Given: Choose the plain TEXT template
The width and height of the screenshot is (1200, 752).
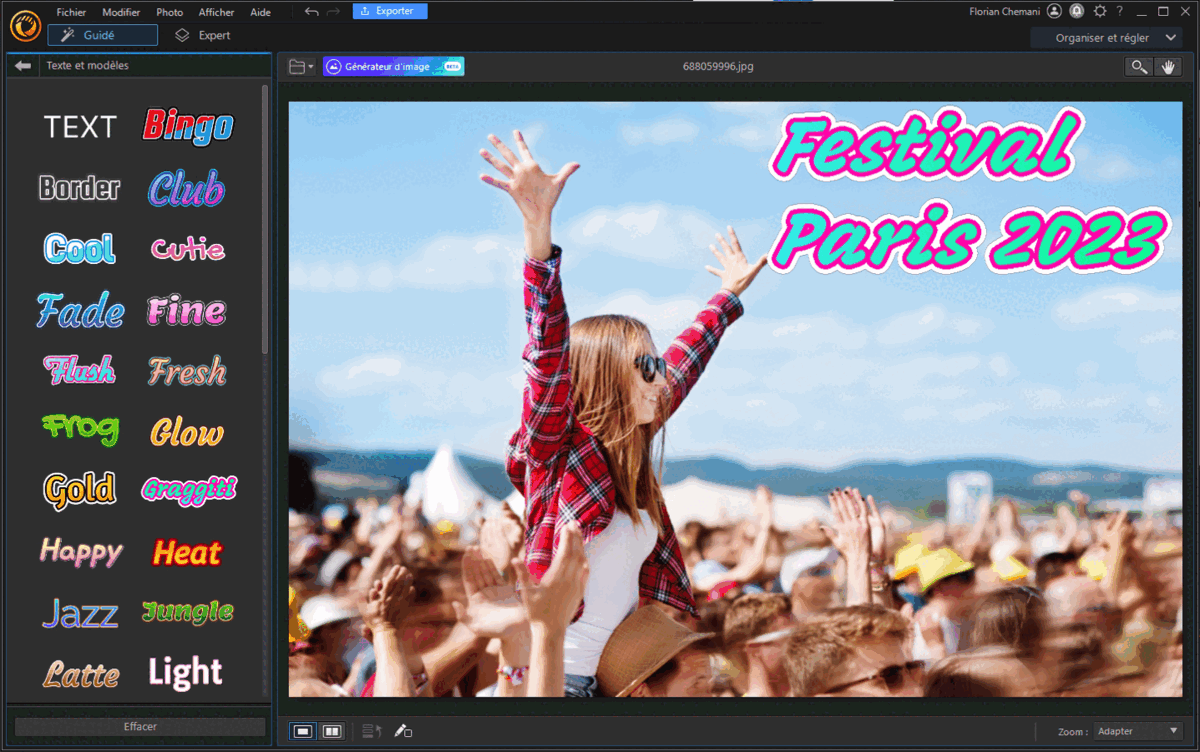Looking at the screenshot, I should (x=80, y=127).
